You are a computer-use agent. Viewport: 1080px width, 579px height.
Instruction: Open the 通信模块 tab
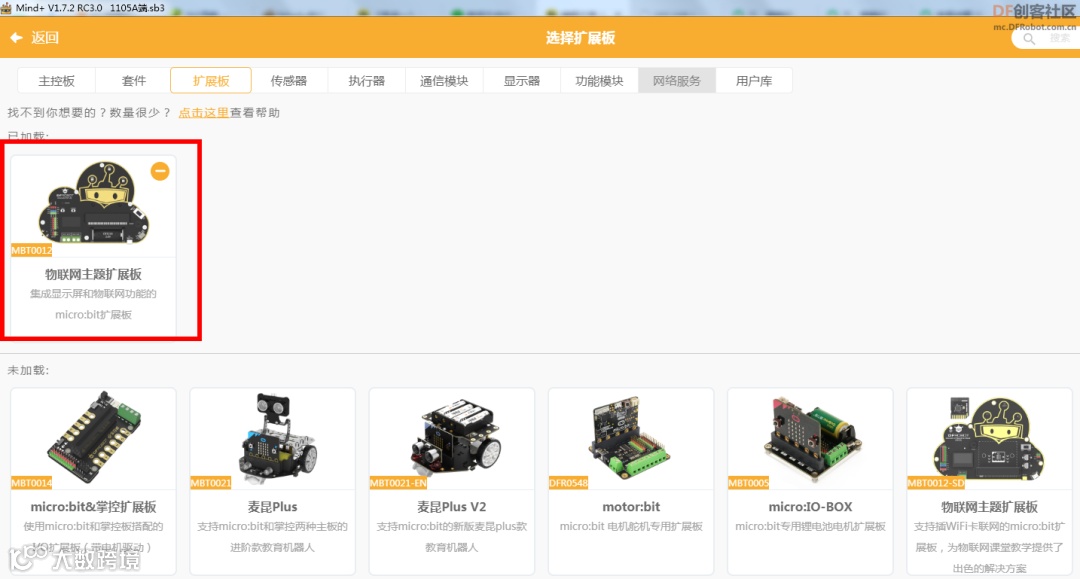444,81
